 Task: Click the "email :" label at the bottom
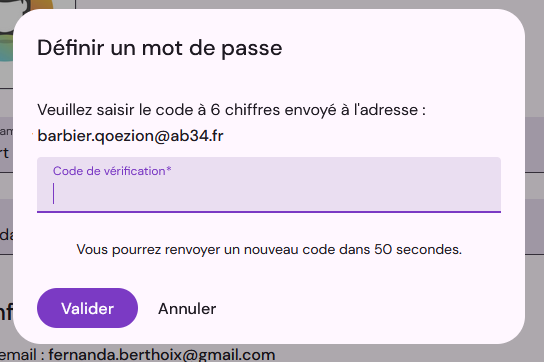click(22, 355)
